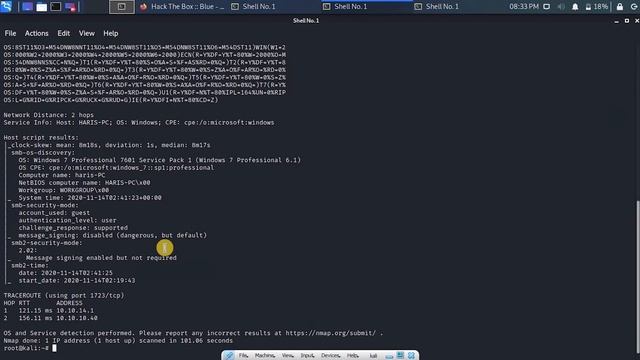Screen dimensions: 640x360
Task: Close the Shell No. 1 window
Action: tap(636, 21)
